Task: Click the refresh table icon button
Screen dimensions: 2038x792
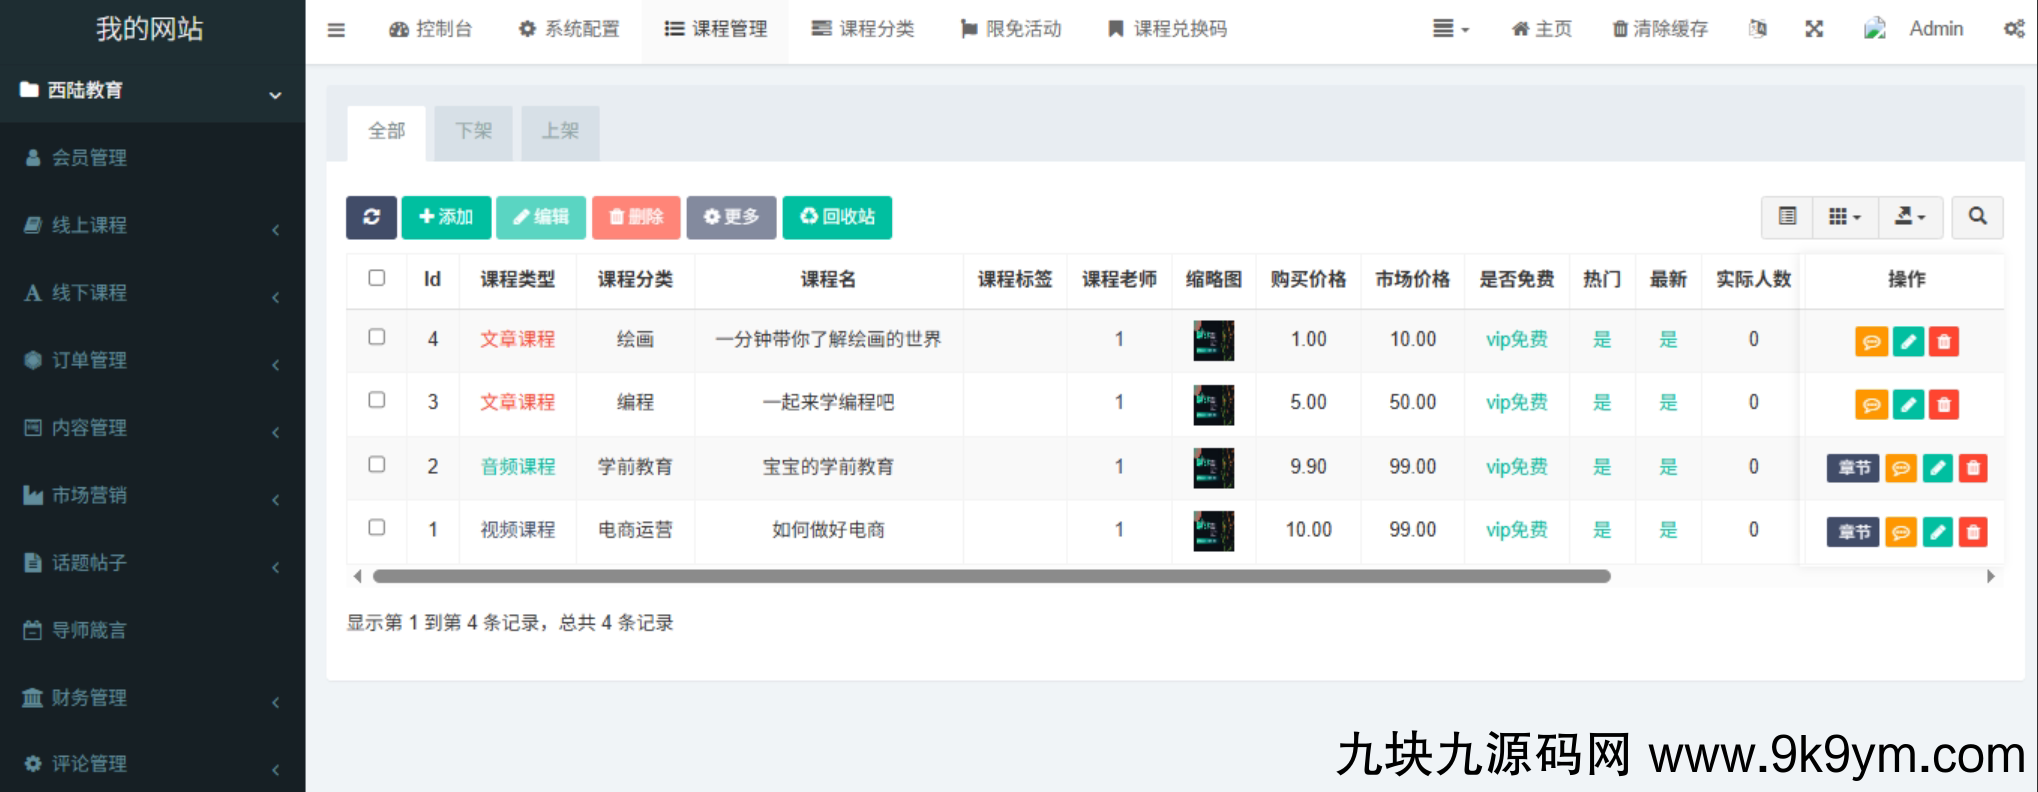Action: pyautogui.click(x=371, y=217)
